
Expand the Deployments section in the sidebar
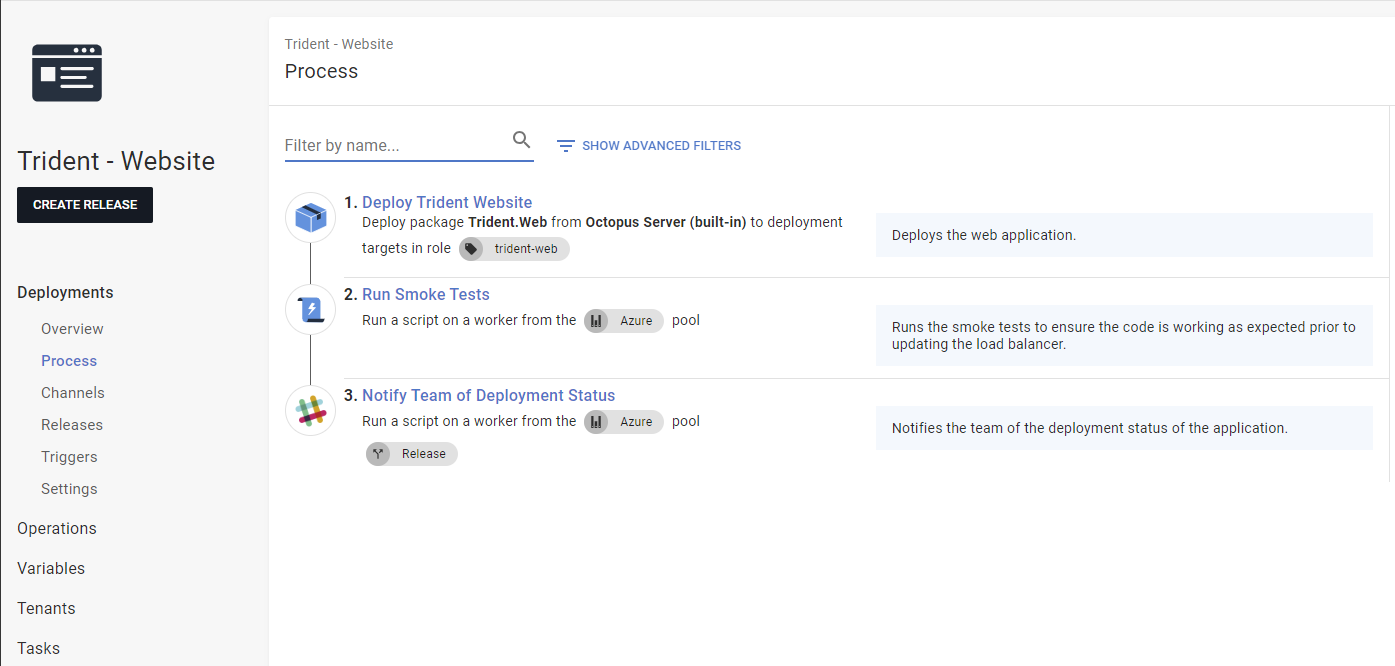[65, 292]
